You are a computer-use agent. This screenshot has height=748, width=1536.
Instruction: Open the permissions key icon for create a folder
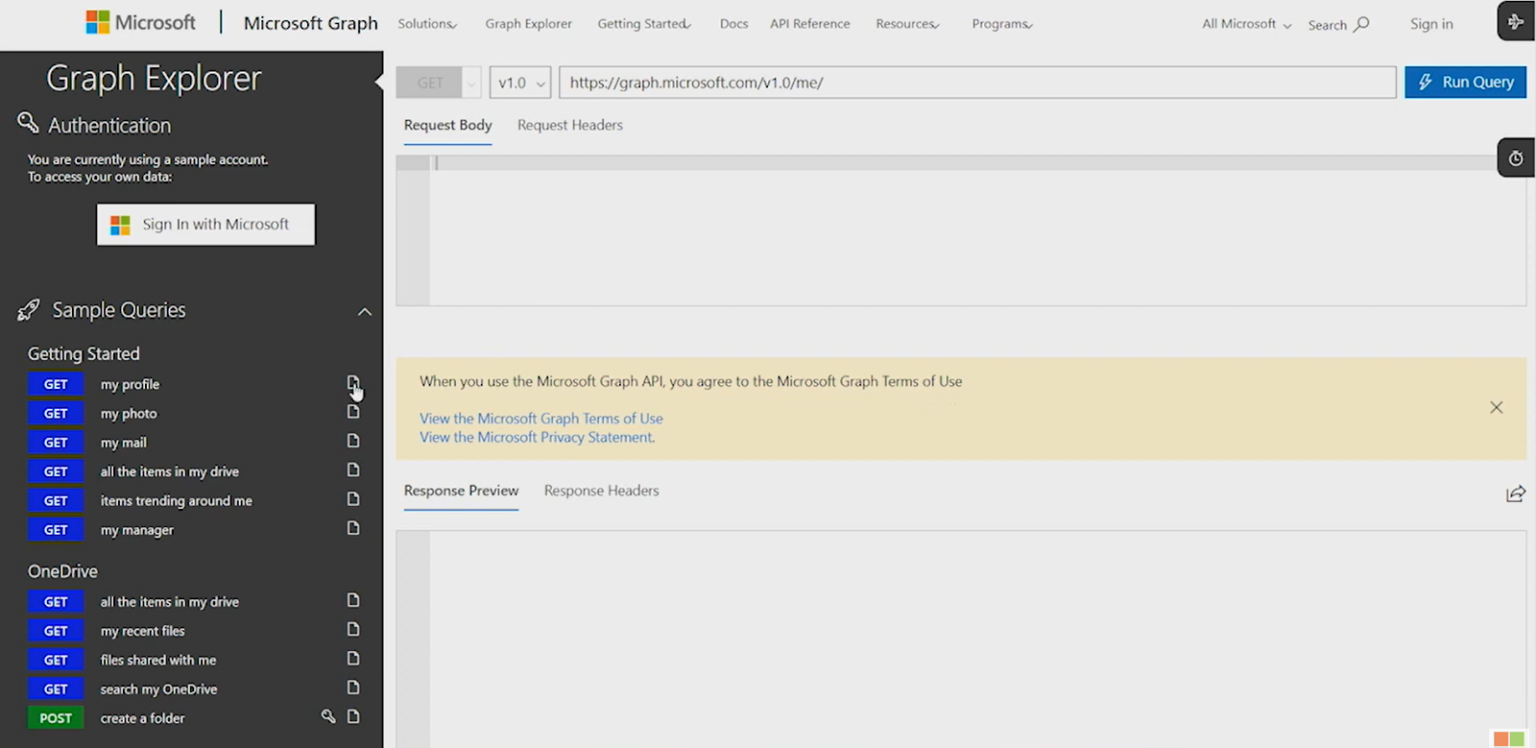[x=329, y=717]
